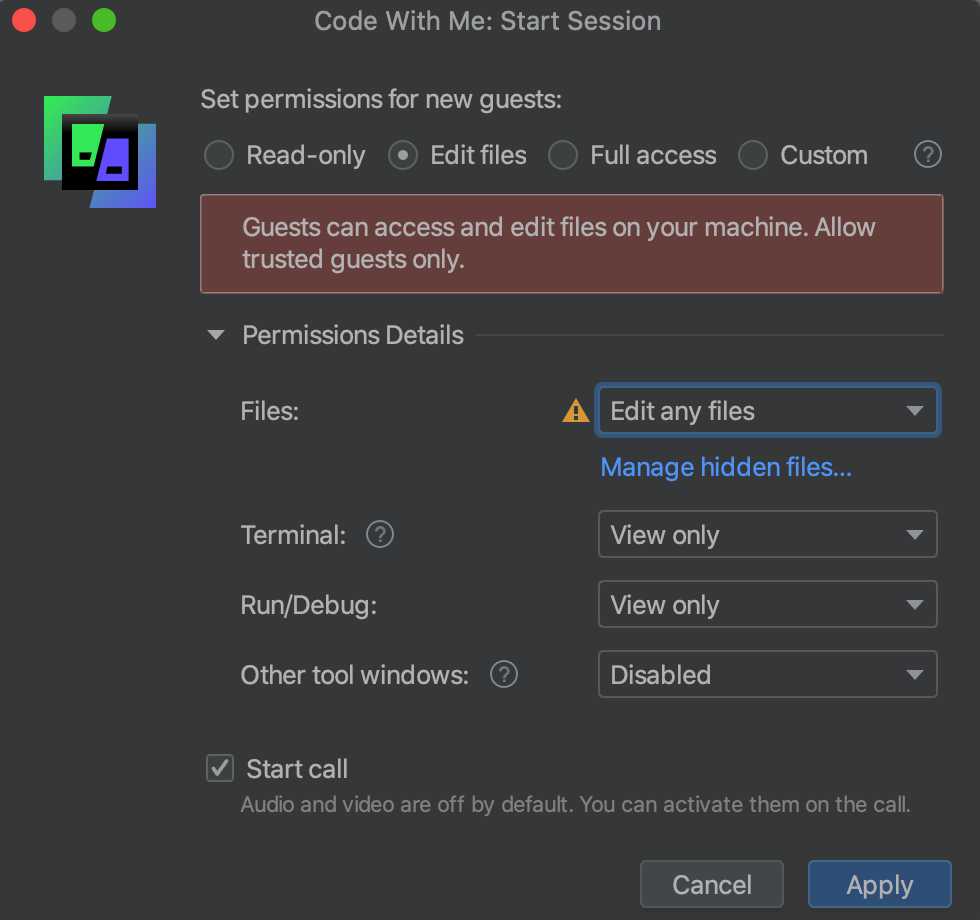
Task: Open the Other tool windows dropdown
Action: pos(767,675)
